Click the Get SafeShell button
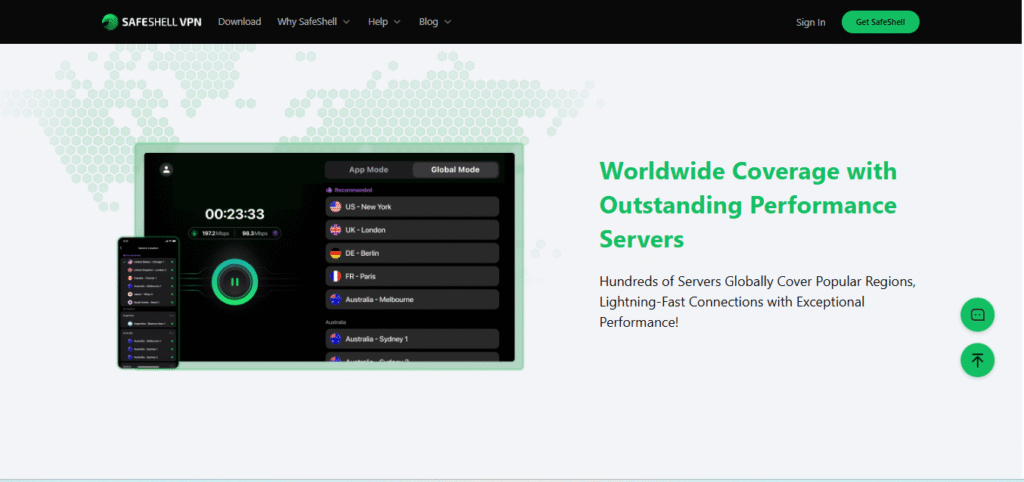 click(x=880, y=22)
